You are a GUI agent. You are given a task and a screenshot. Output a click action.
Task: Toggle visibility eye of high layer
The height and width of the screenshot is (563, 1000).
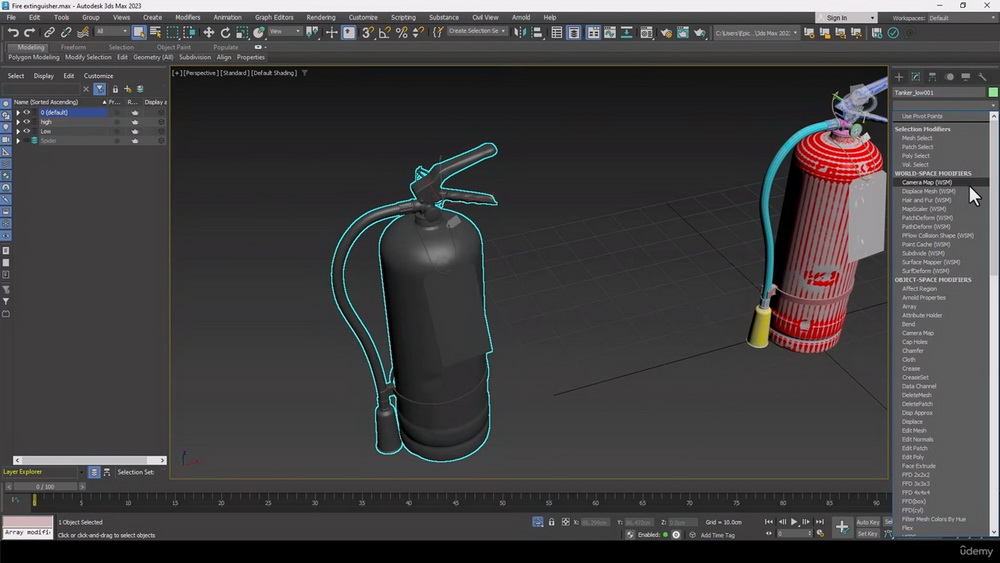(27, 122)
